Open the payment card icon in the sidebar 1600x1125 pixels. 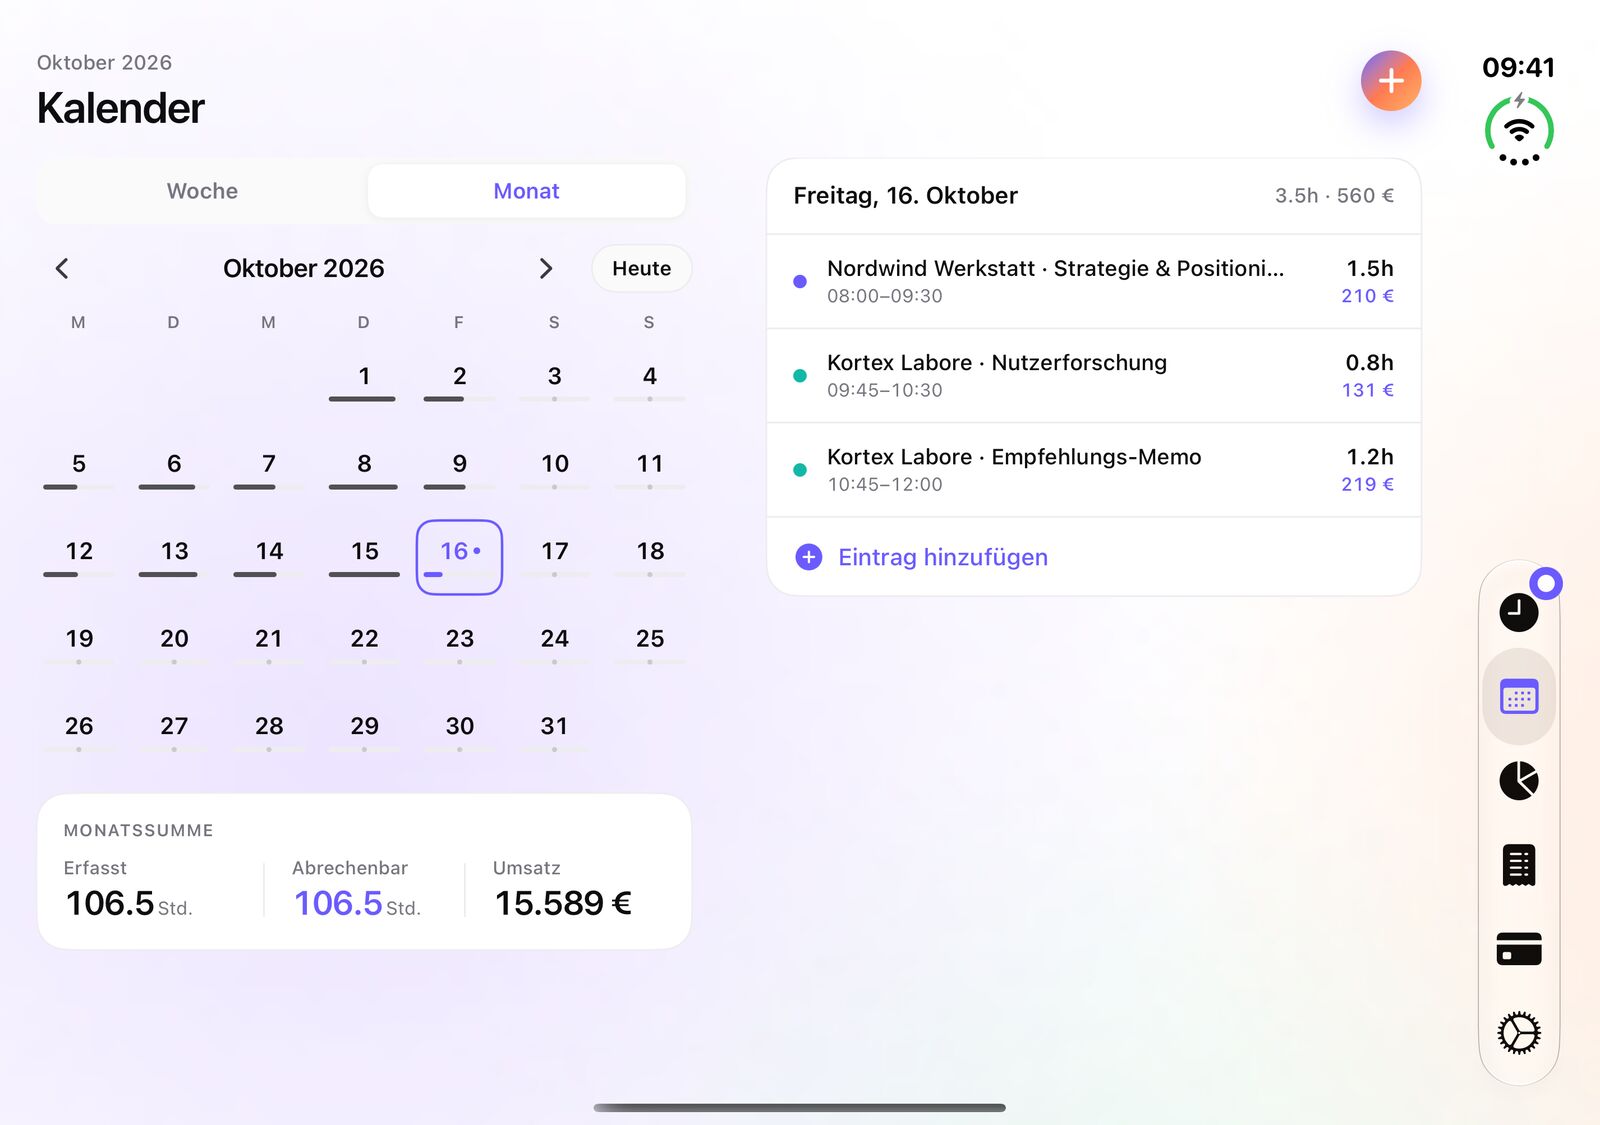pos(1518,948)
